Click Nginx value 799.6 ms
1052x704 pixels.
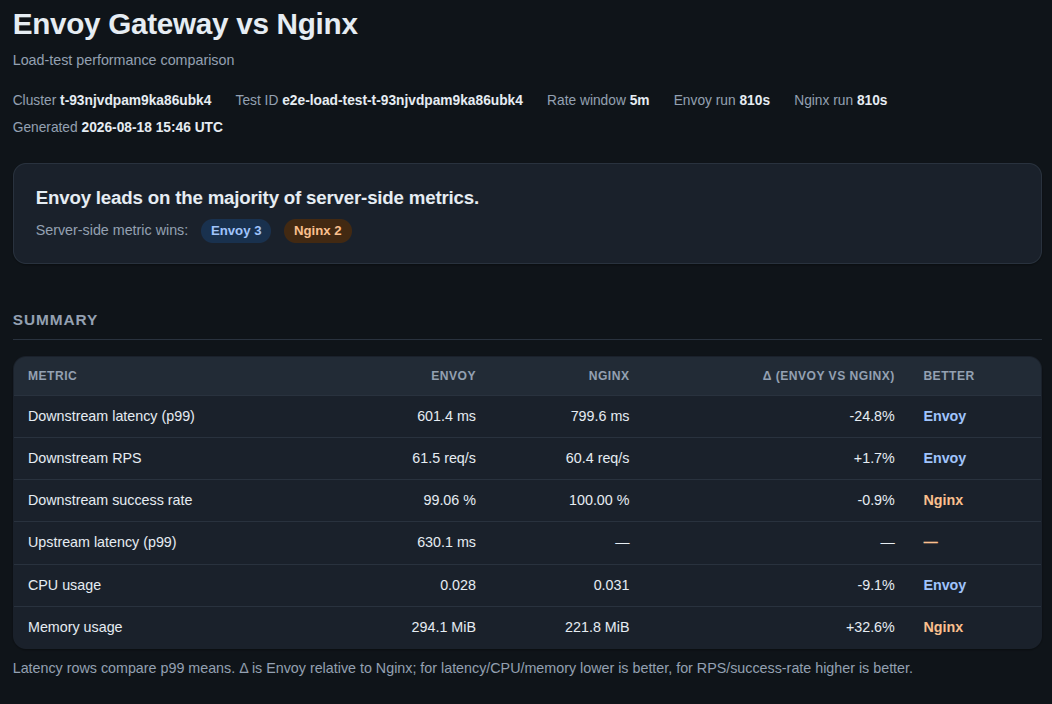600,416
